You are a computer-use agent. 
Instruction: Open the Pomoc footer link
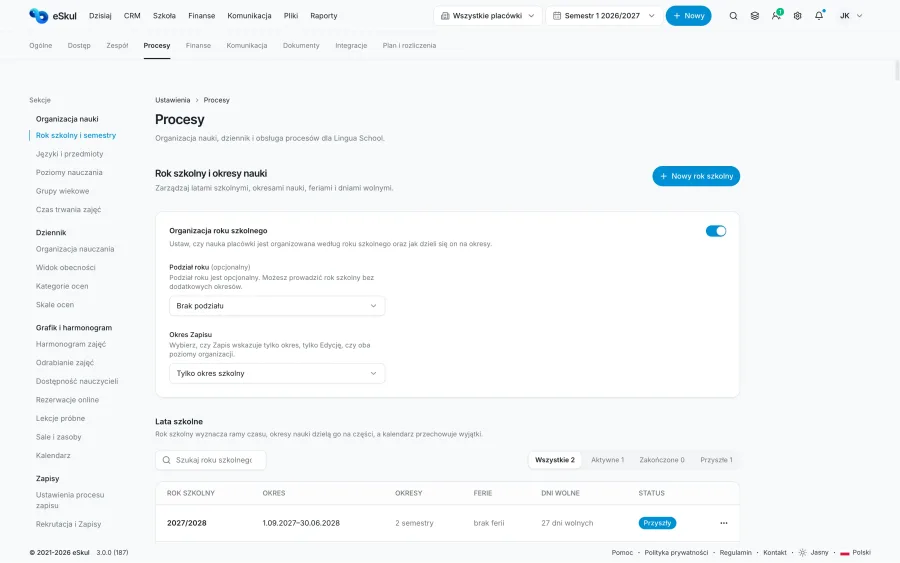point(622,553)
